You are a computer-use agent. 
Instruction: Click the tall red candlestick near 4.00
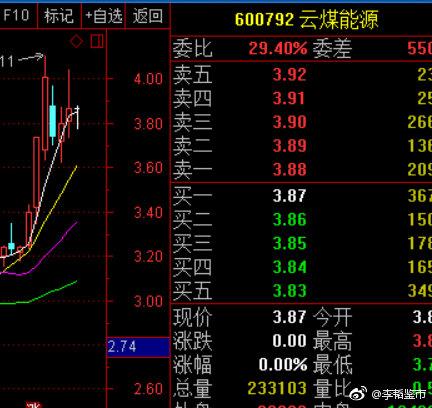[45, 113]
